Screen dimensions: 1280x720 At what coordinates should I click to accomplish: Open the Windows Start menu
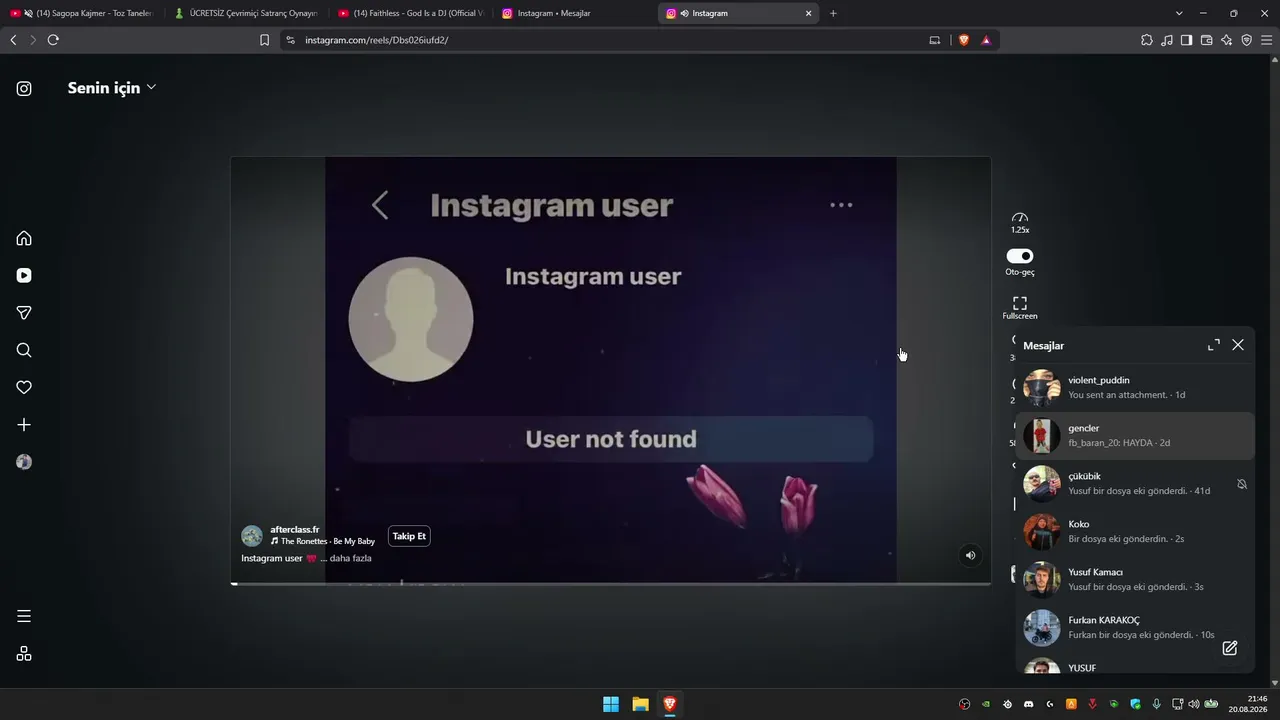point(611,704)
